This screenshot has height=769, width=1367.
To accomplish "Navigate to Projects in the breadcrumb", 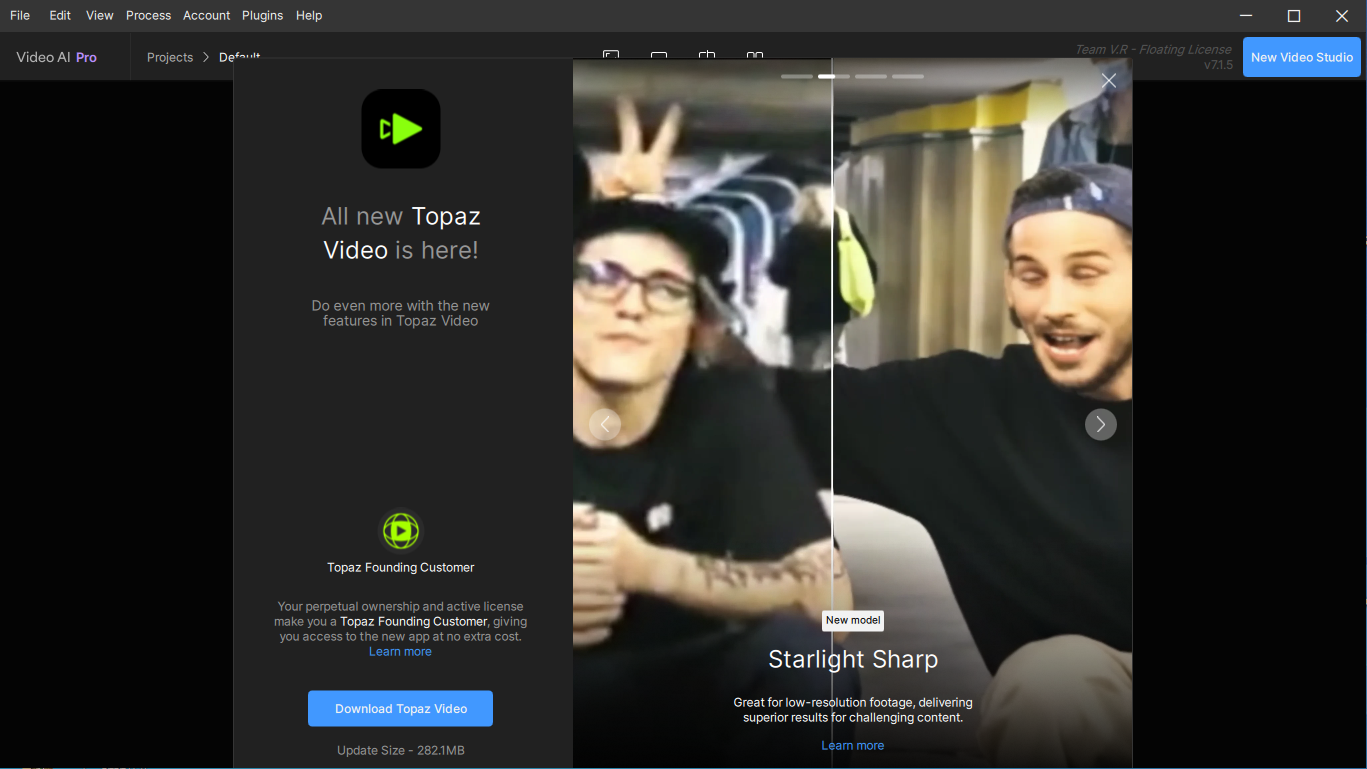I will [x=170, y=57].
